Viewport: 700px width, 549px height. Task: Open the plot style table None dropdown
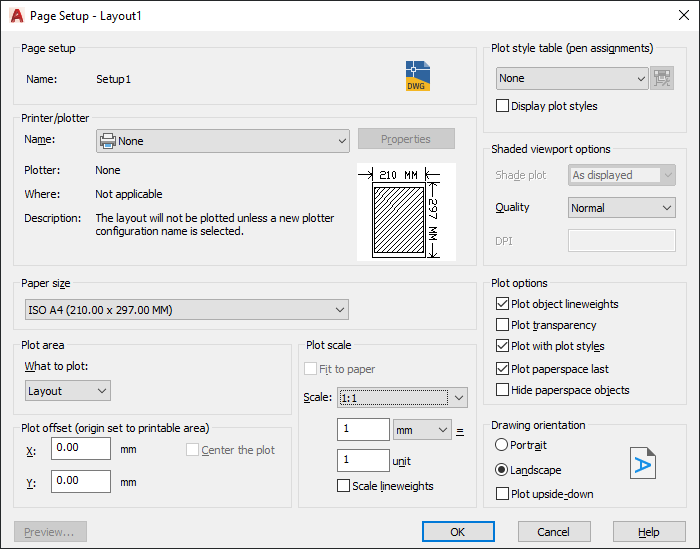572,79
